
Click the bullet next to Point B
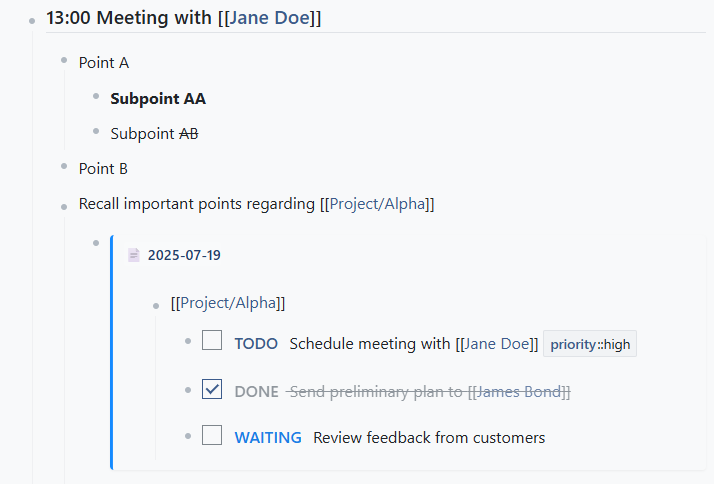(64, 167)
